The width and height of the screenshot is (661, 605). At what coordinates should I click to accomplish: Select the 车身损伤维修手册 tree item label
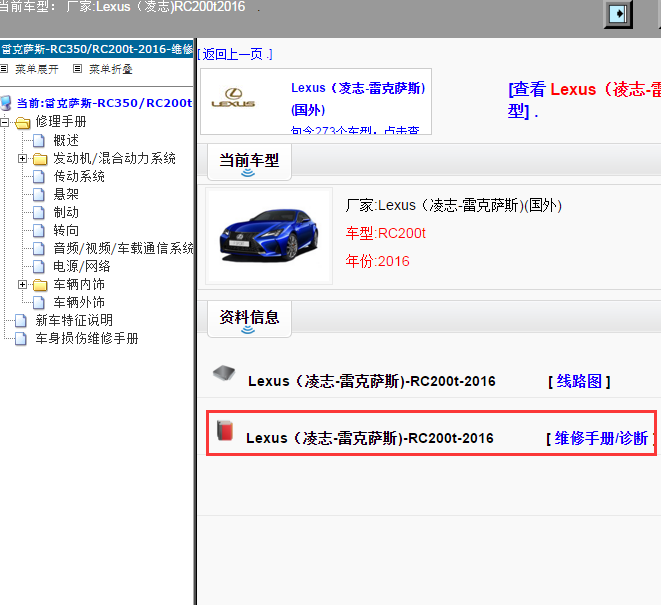87,339
